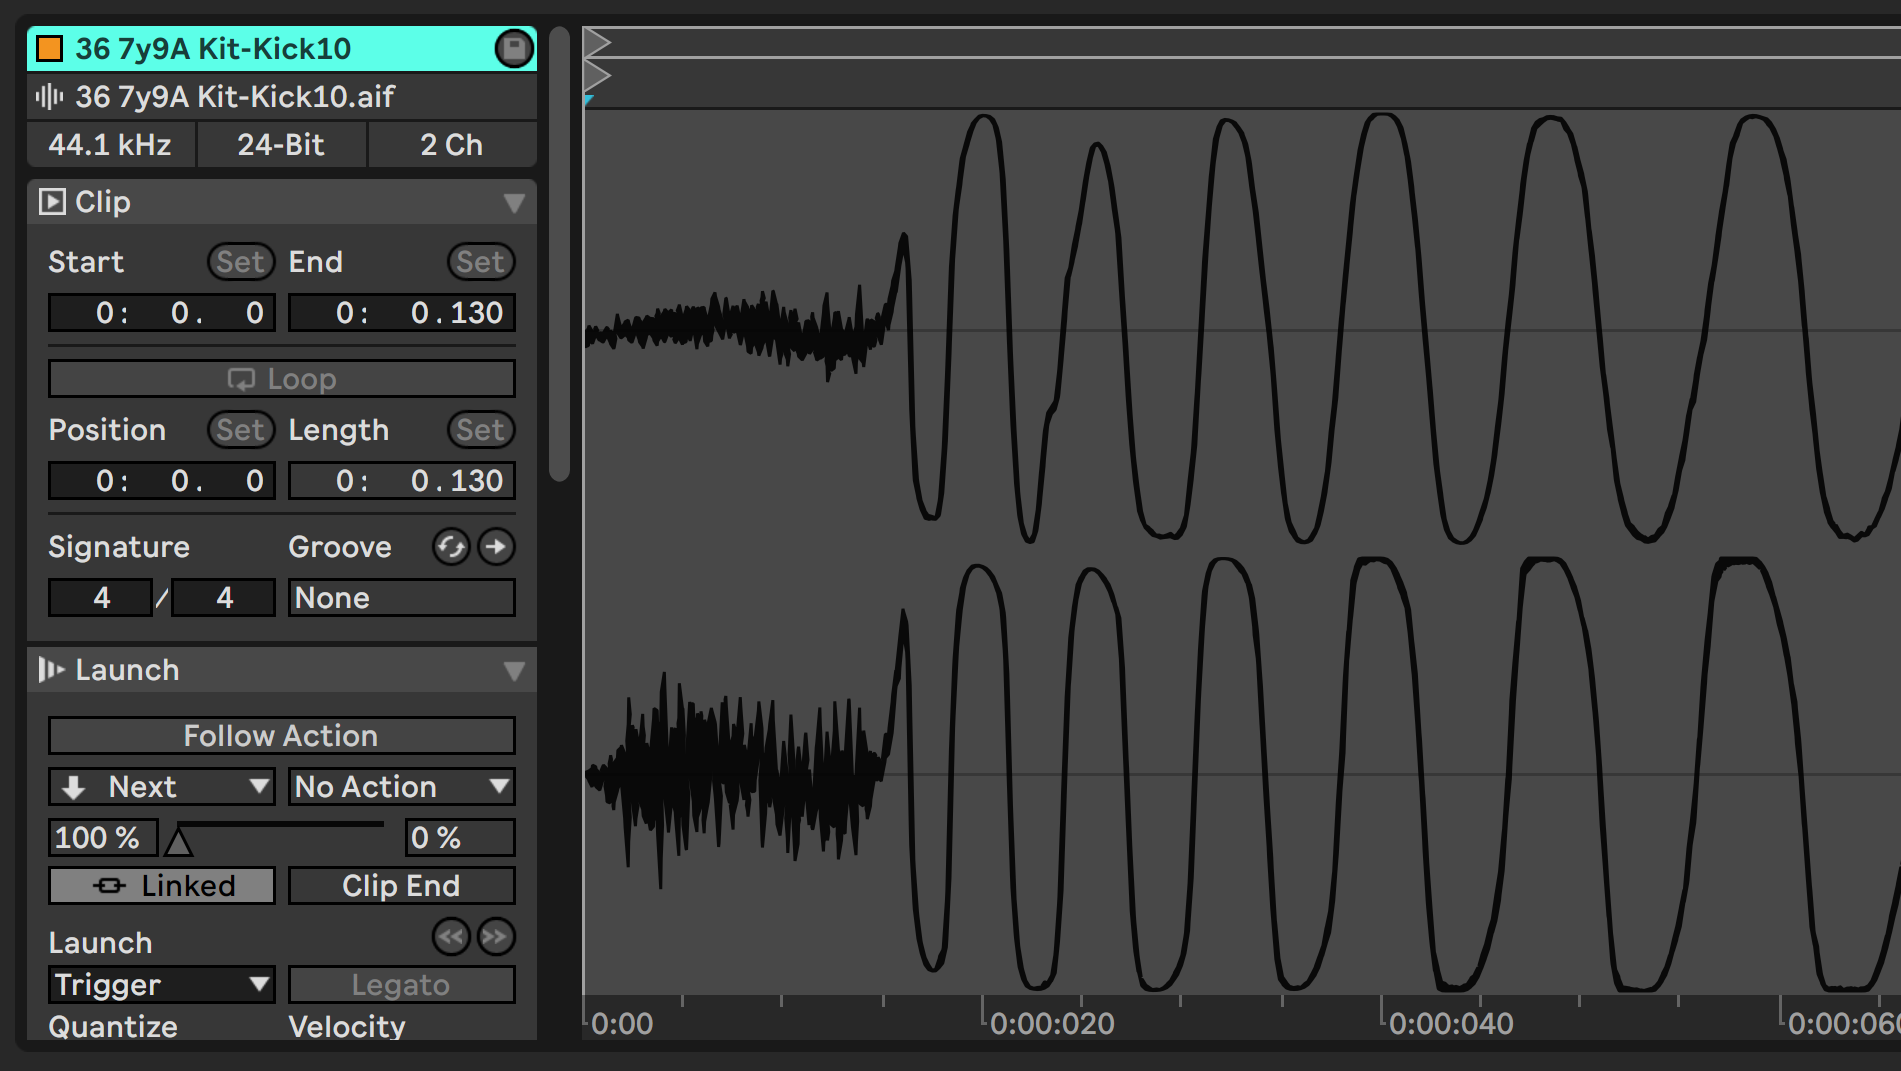Viewport: 1901px width, 1071px height.
Task: Click the hot-swap Groove circular arrows icon
Action: click(450, 547)
